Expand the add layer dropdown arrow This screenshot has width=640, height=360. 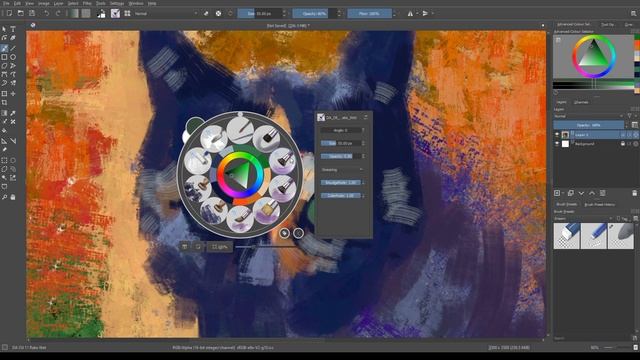[x=563, y=193]
